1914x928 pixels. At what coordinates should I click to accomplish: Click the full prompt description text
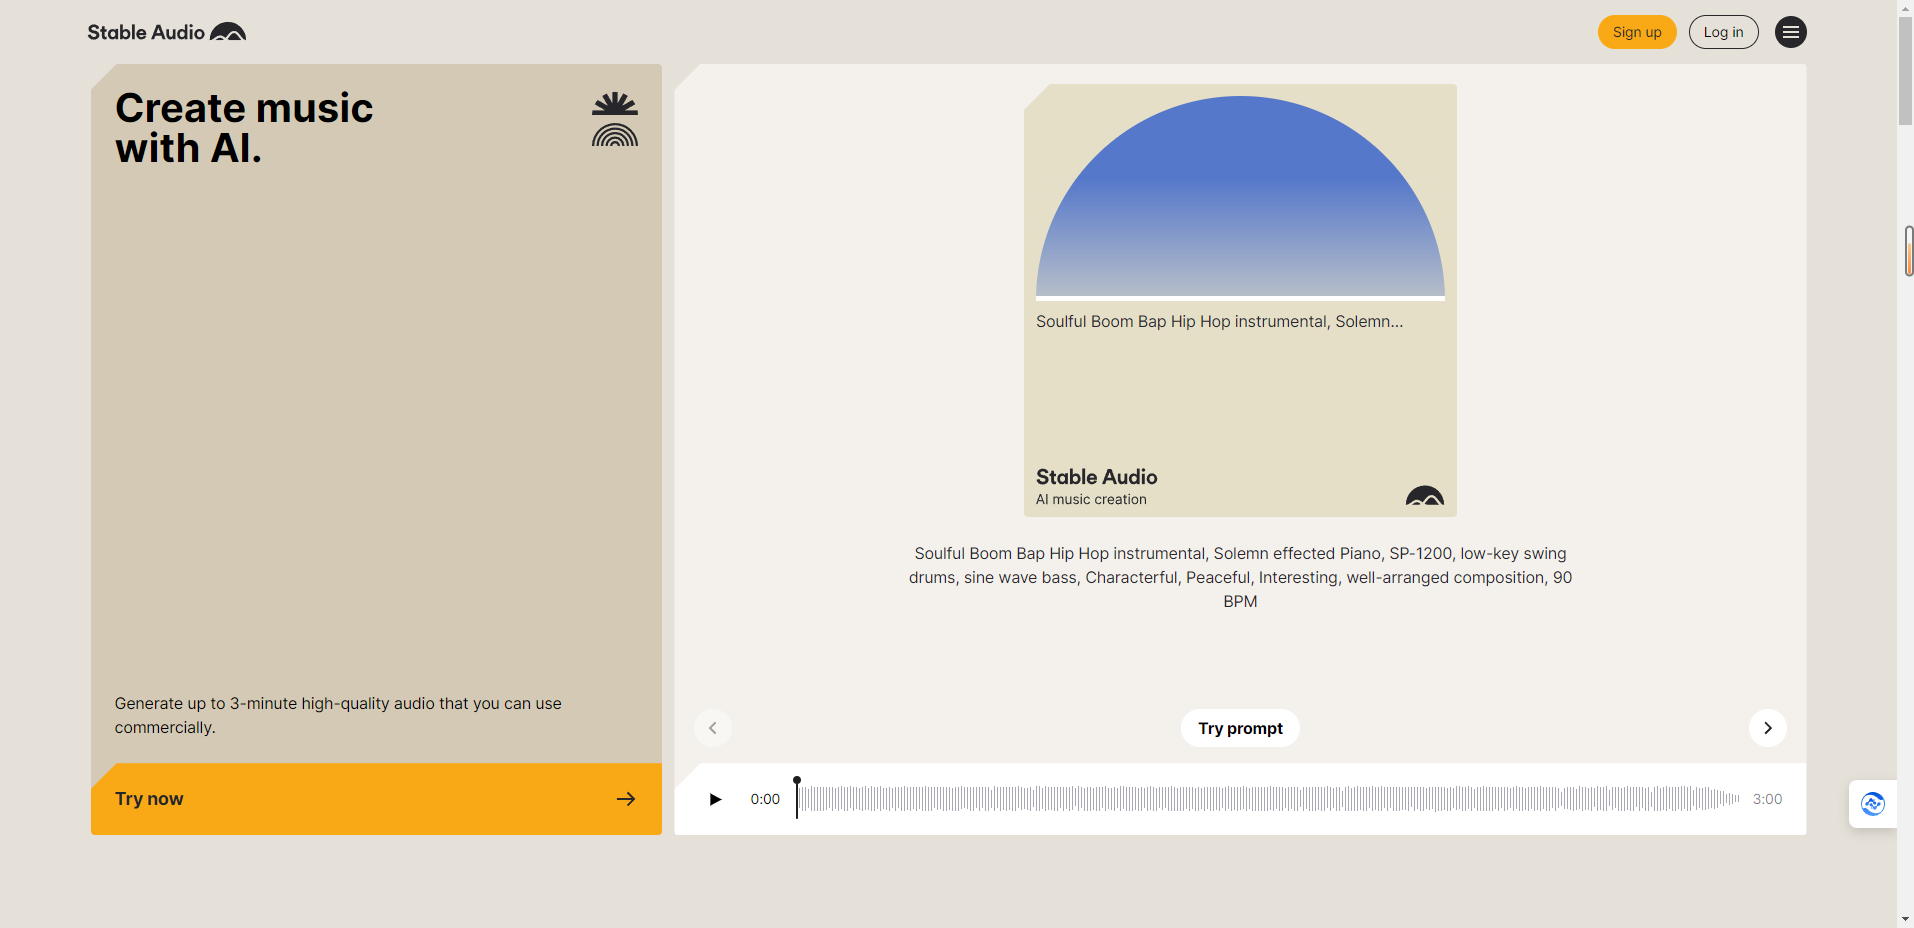(x=1239, y=577)
